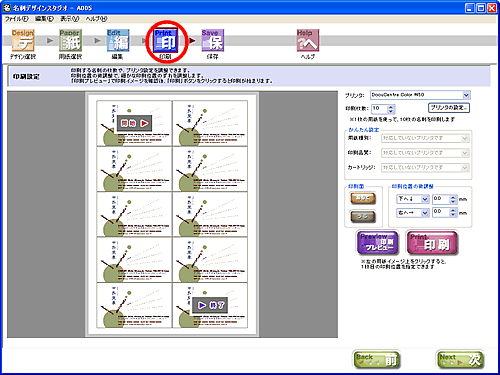Switch to the Edit step icon

(x=118, y=40)
